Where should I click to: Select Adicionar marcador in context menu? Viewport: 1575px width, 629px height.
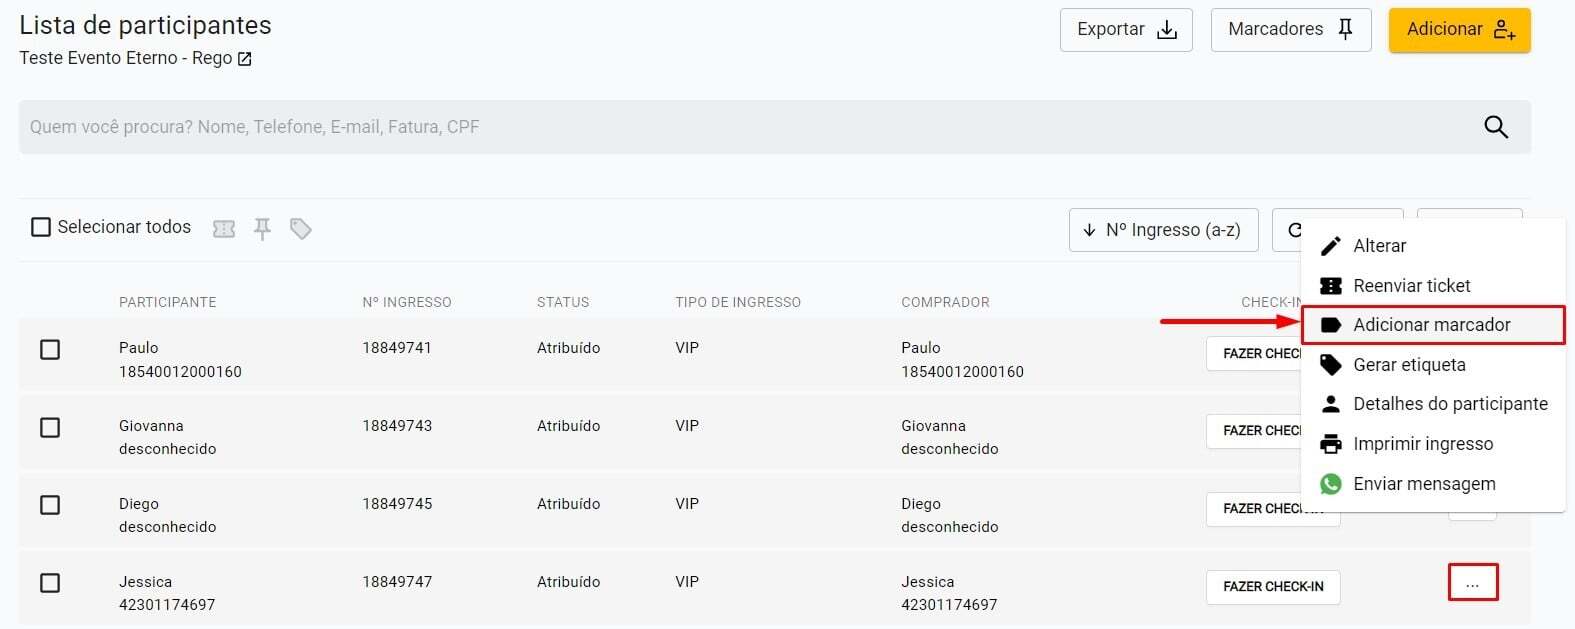1431,325
